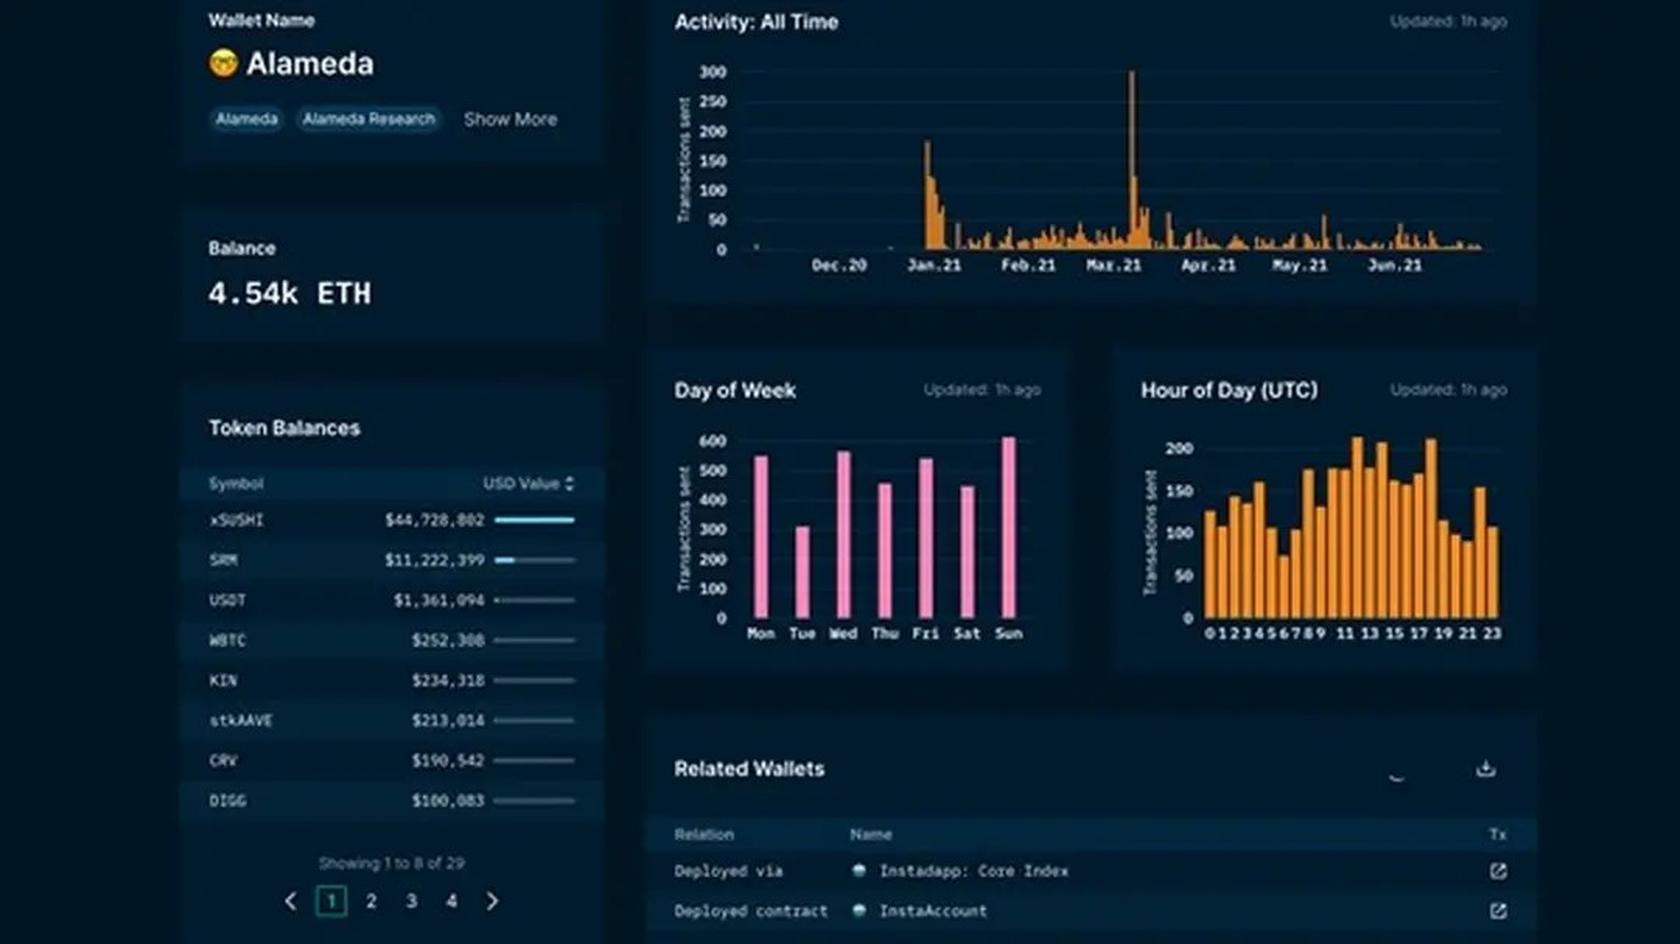Click the InstaAccount wallet name
The width and height of the screenshot is (1680, 944).
coord(933,911)
